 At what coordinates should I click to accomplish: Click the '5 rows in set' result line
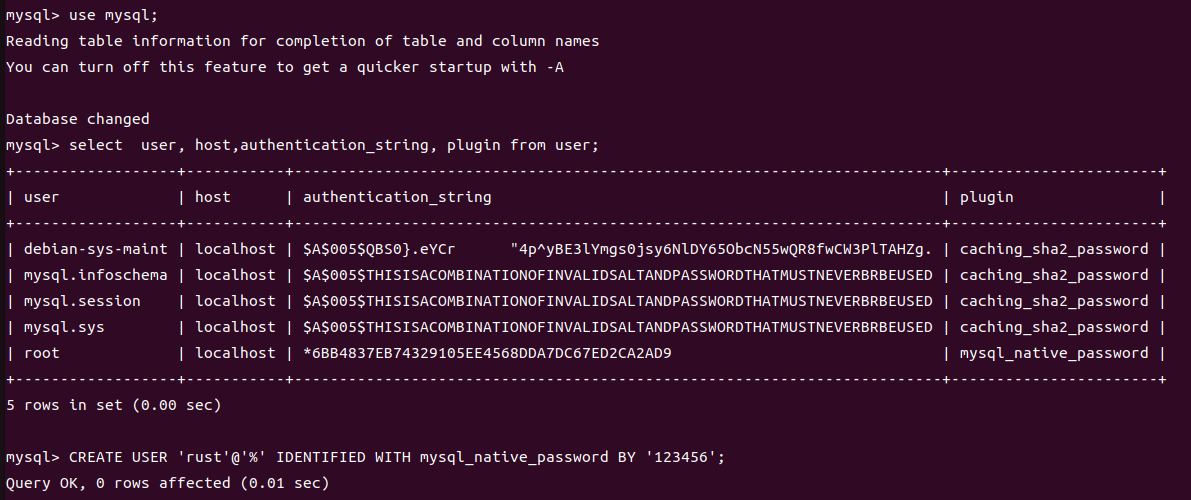coord(113,405)
